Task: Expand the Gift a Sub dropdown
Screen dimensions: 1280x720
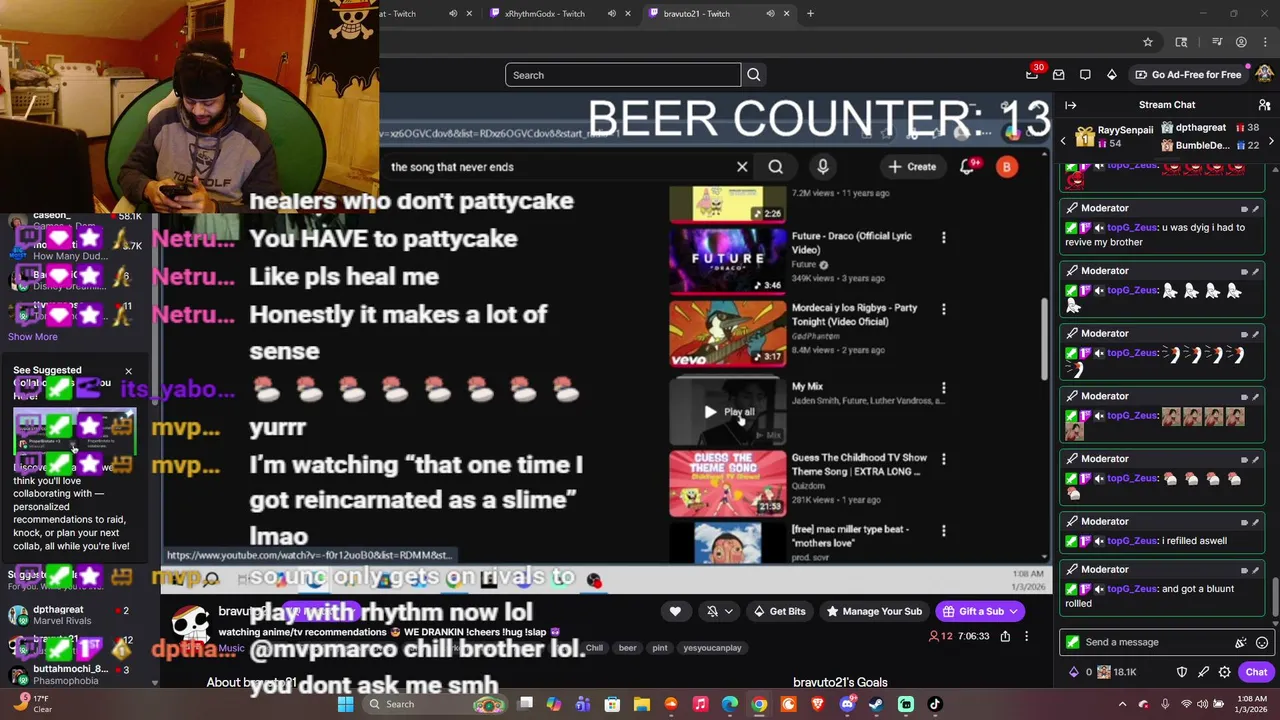Action: coord(1013,611)
